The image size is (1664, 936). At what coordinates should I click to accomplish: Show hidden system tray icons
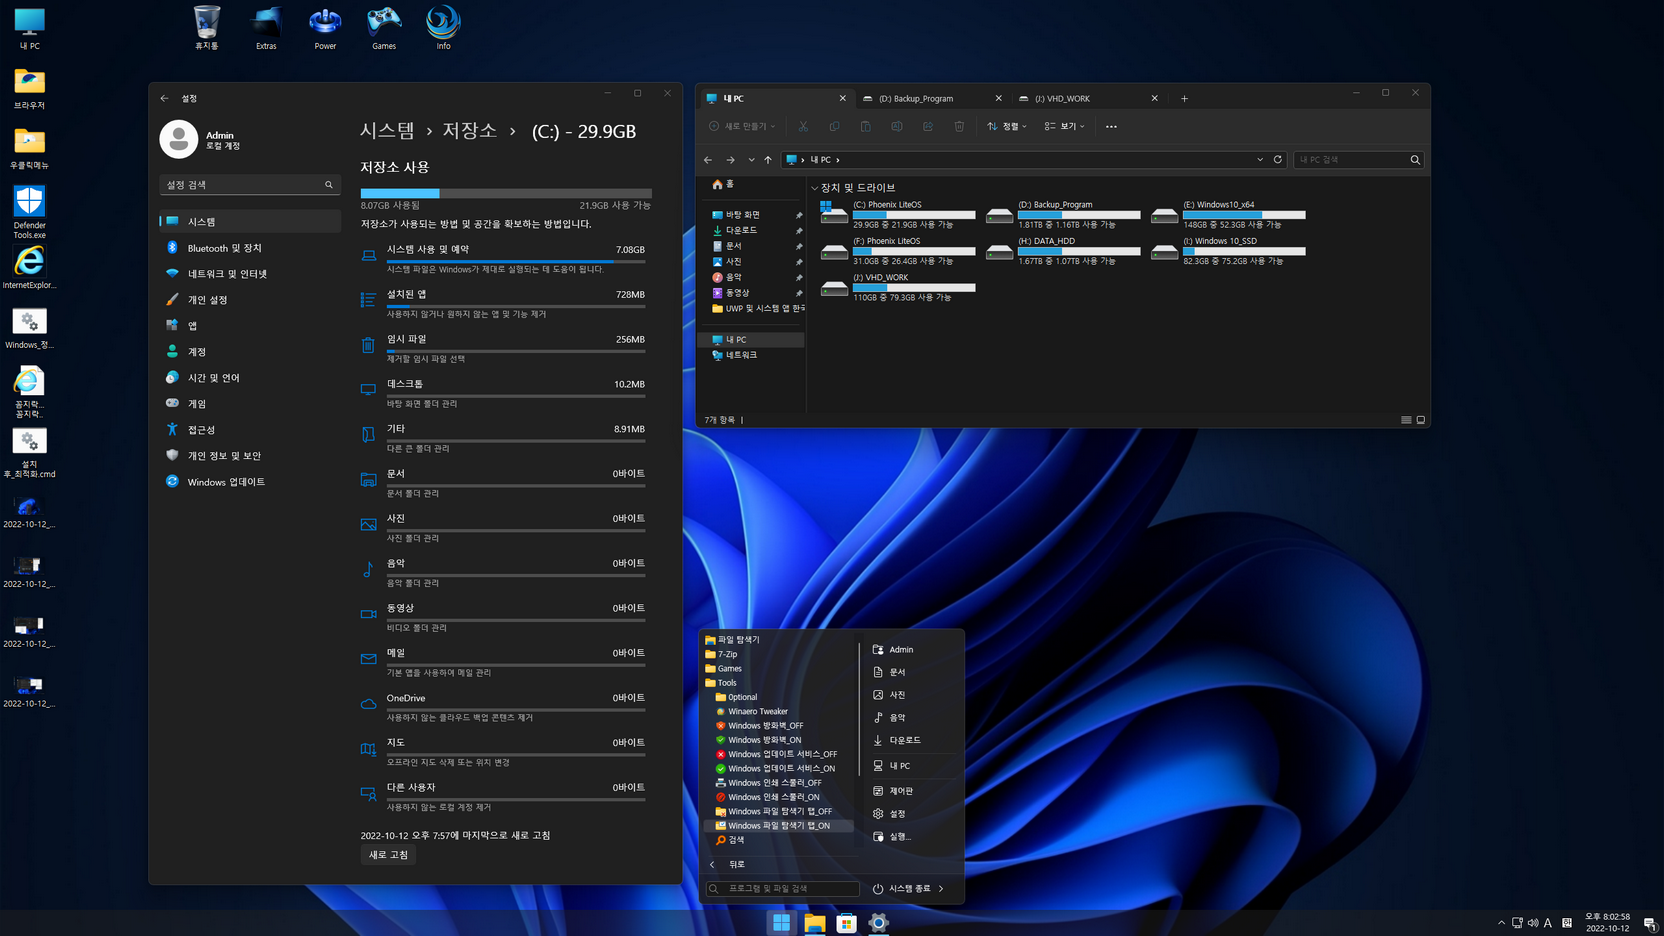[1501, 923]
